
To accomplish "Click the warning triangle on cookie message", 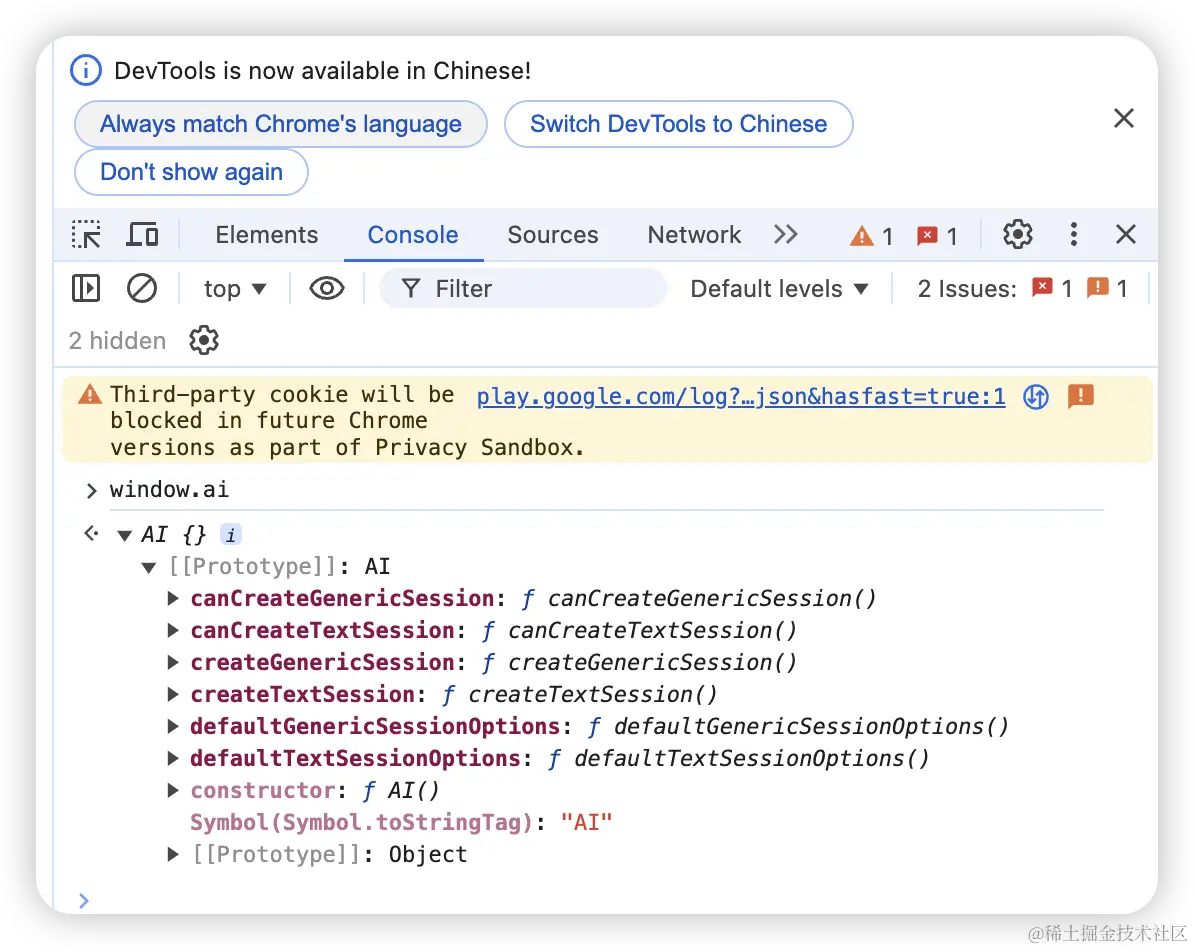I will (x=90, y=394).
